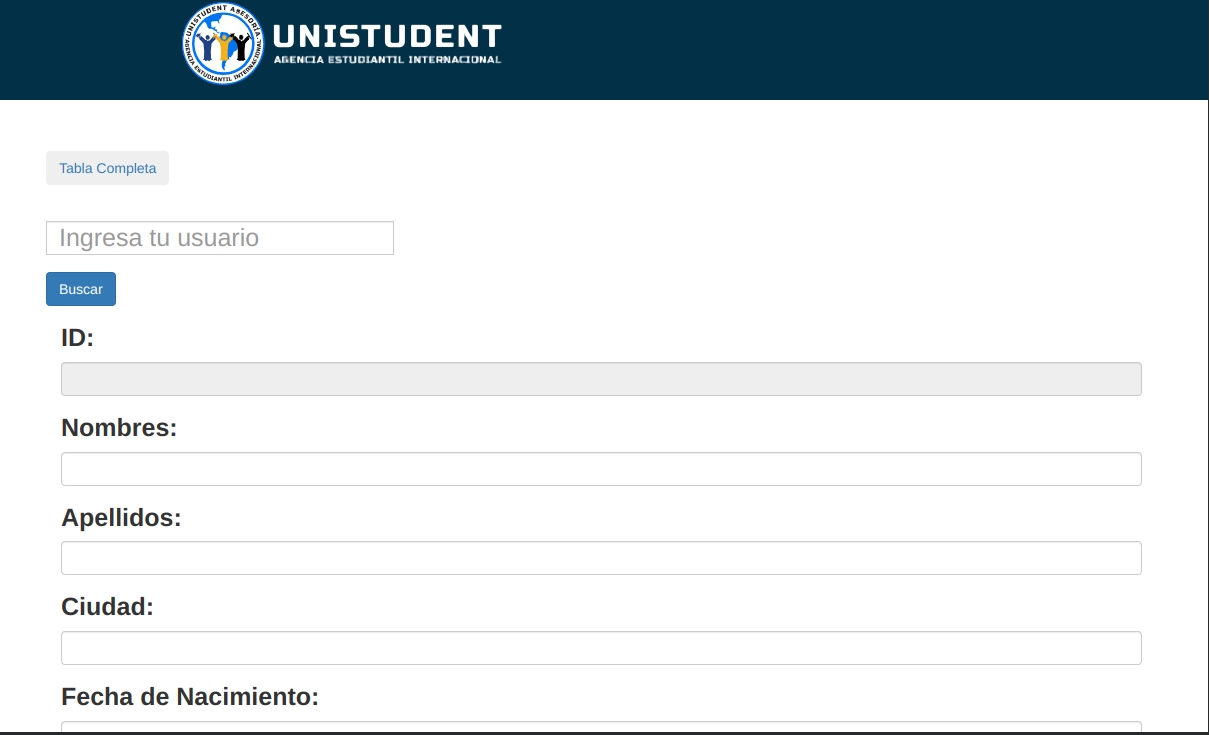Click the Apellidos: label
Viewport: 1209px width, 735px height.
pos(121,518)
